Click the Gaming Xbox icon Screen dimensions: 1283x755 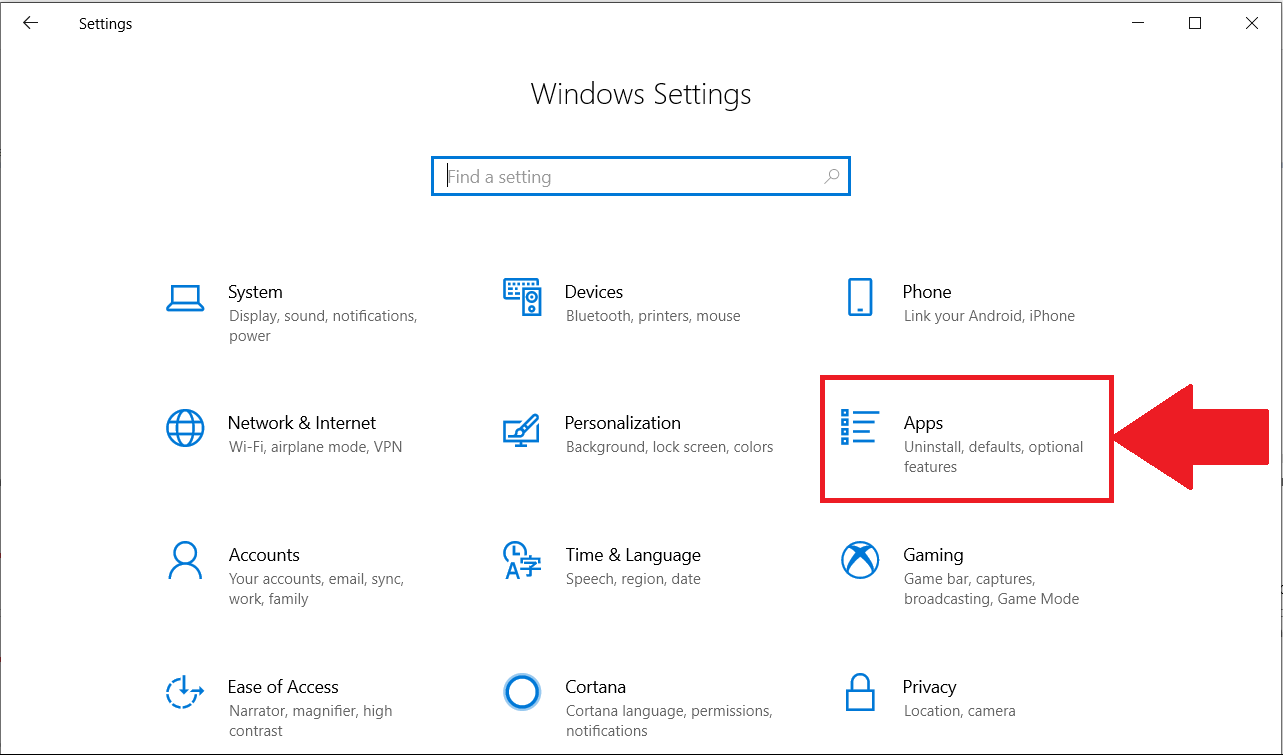pos(860,561)
